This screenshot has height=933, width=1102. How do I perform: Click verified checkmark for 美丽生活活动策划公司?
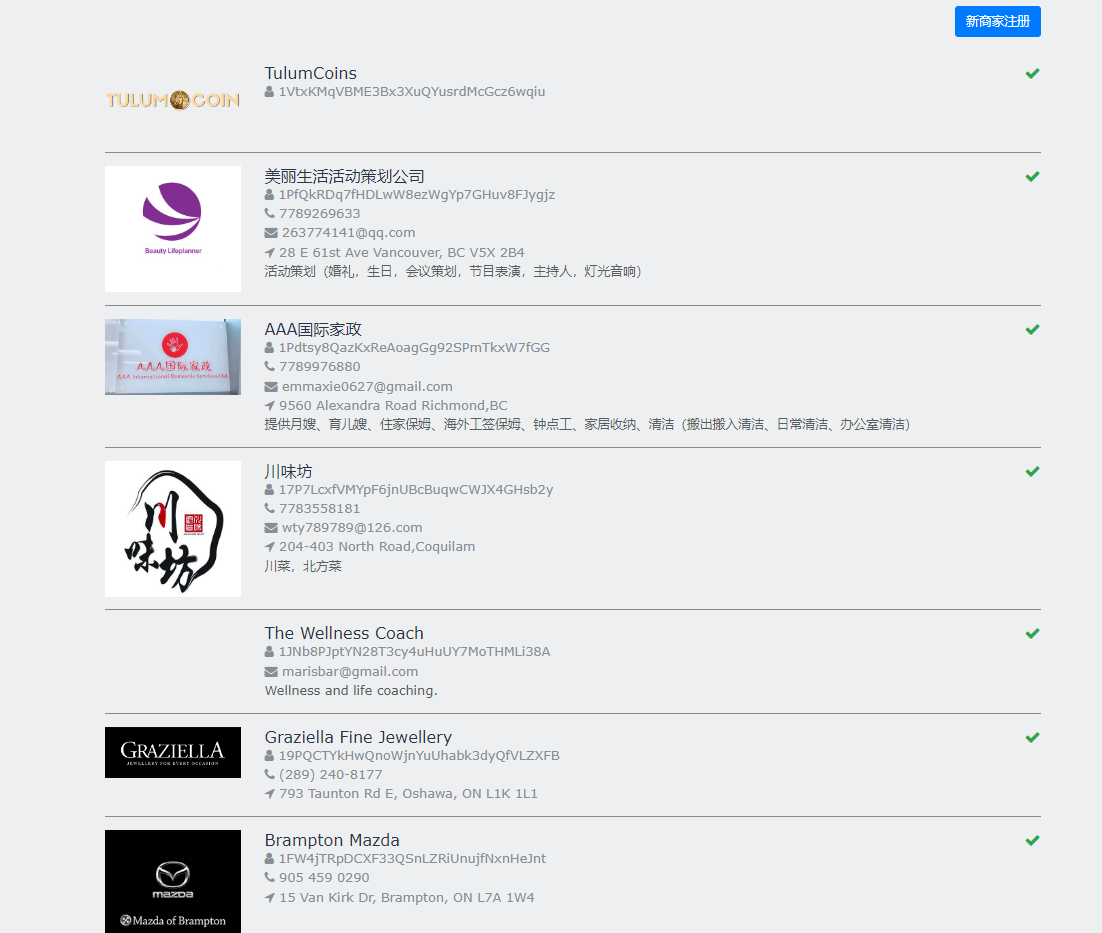pyautogui.click(x=1032, y=176)
